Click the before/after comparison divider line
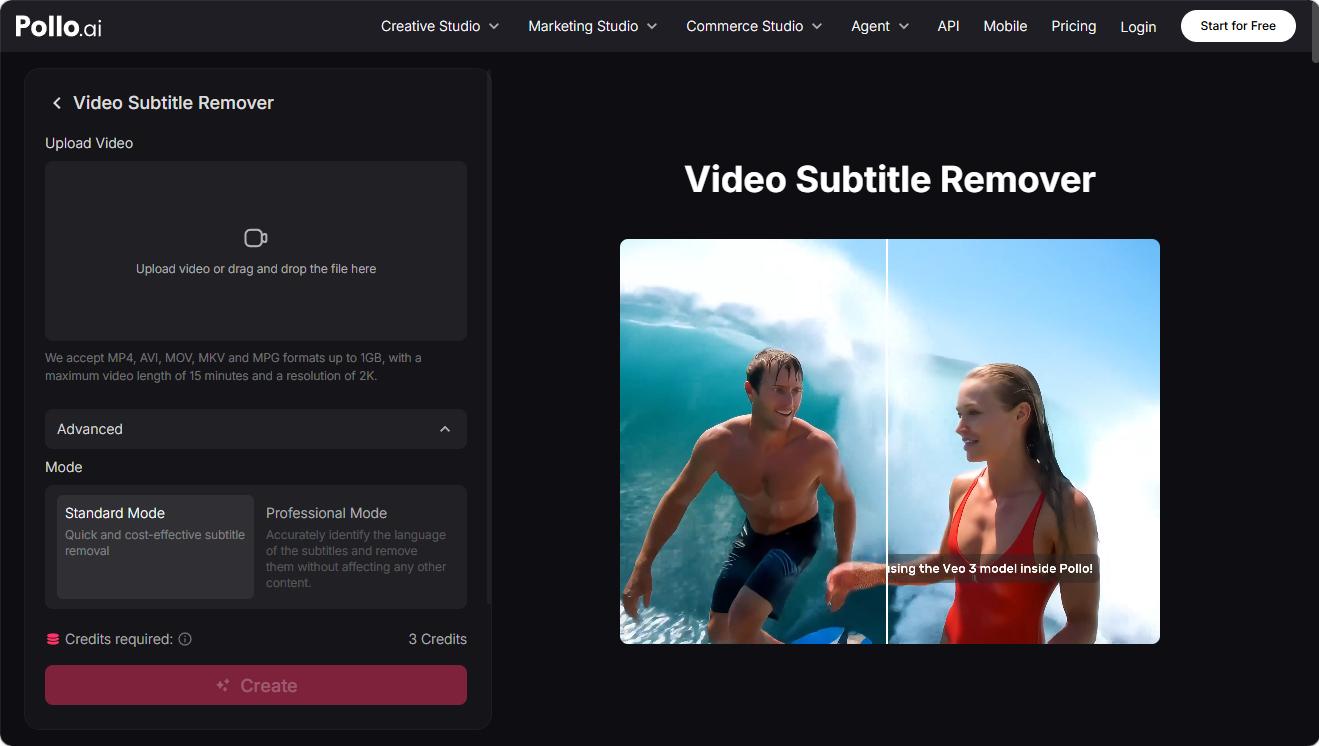The height and width of the screenshot is (746, 1319). coord(887,441)
